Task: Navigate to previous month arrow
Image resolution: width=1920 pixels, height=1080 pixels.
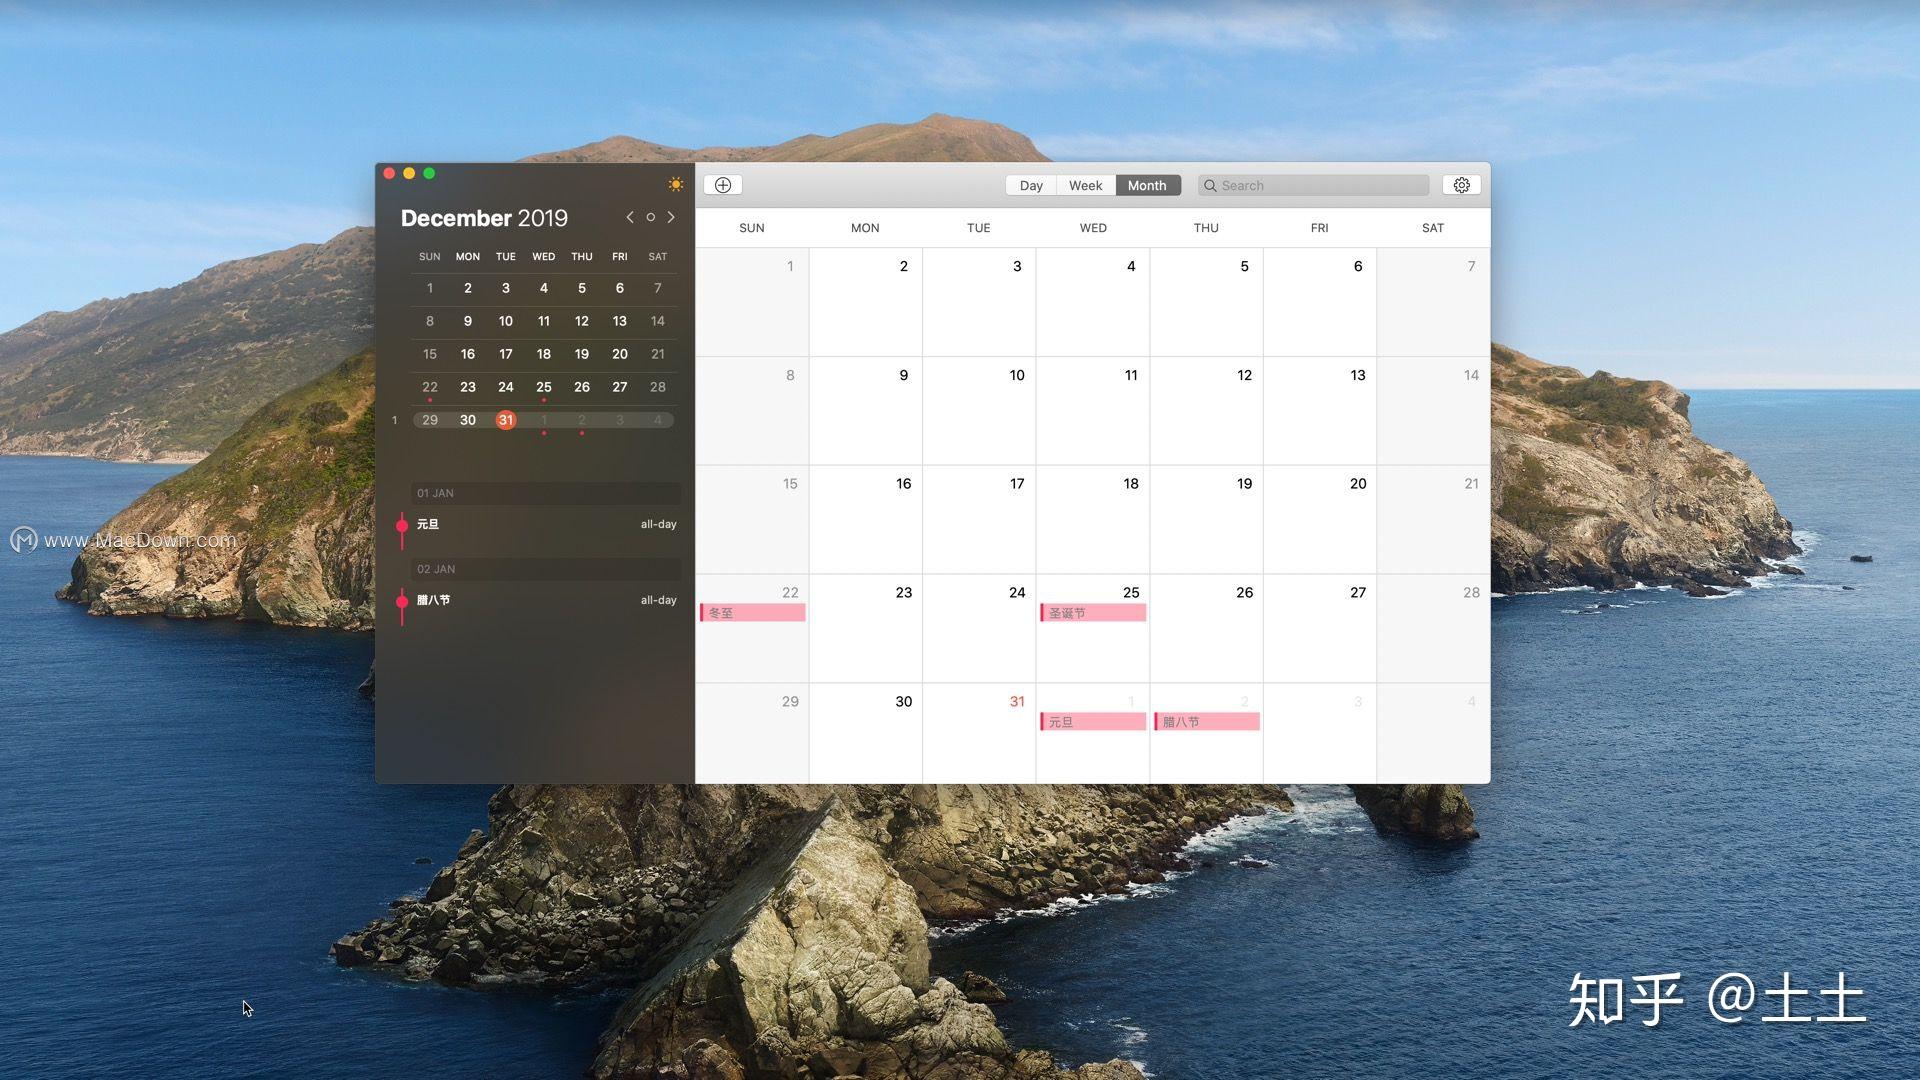Action: point(630,216)
